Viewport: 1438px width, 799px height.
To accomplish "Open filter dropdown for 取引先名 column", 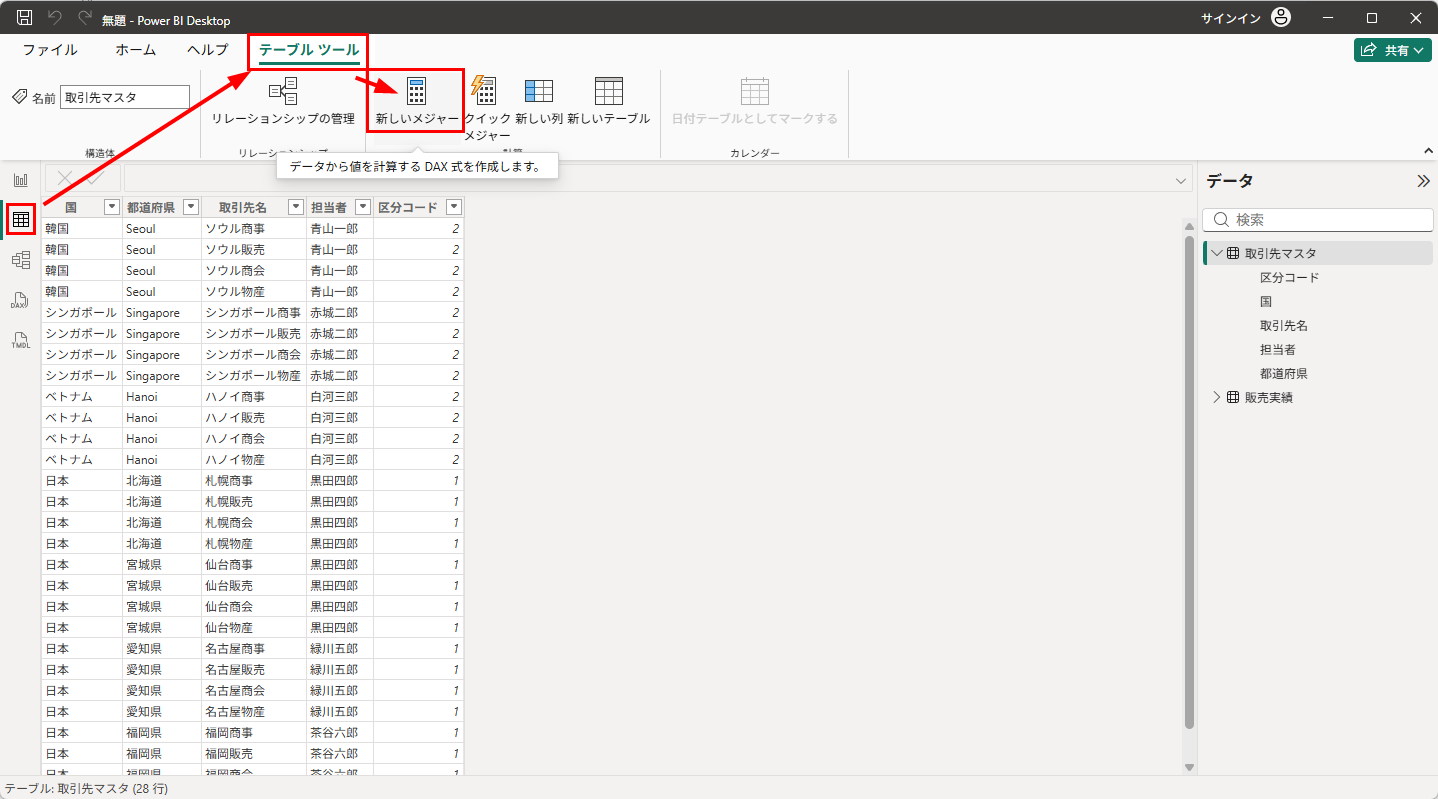I will (x=295, y=207).
